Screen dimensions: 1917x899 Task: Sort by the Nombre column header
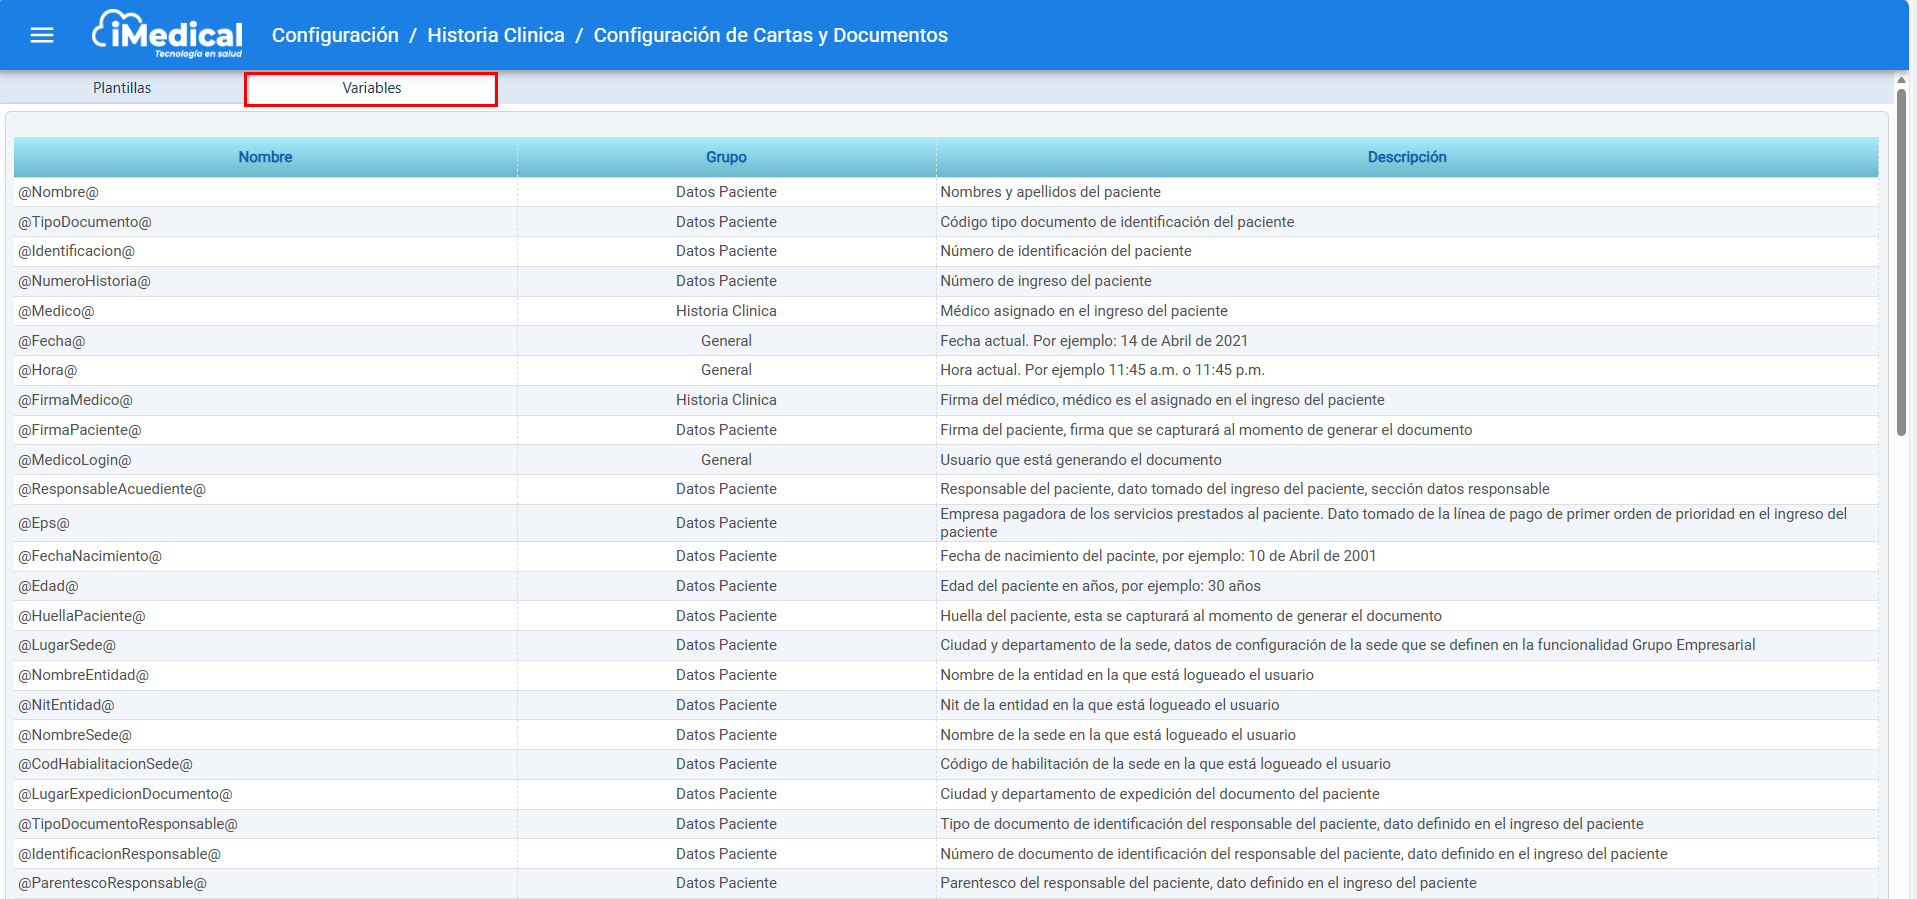(x=265, y=157)
